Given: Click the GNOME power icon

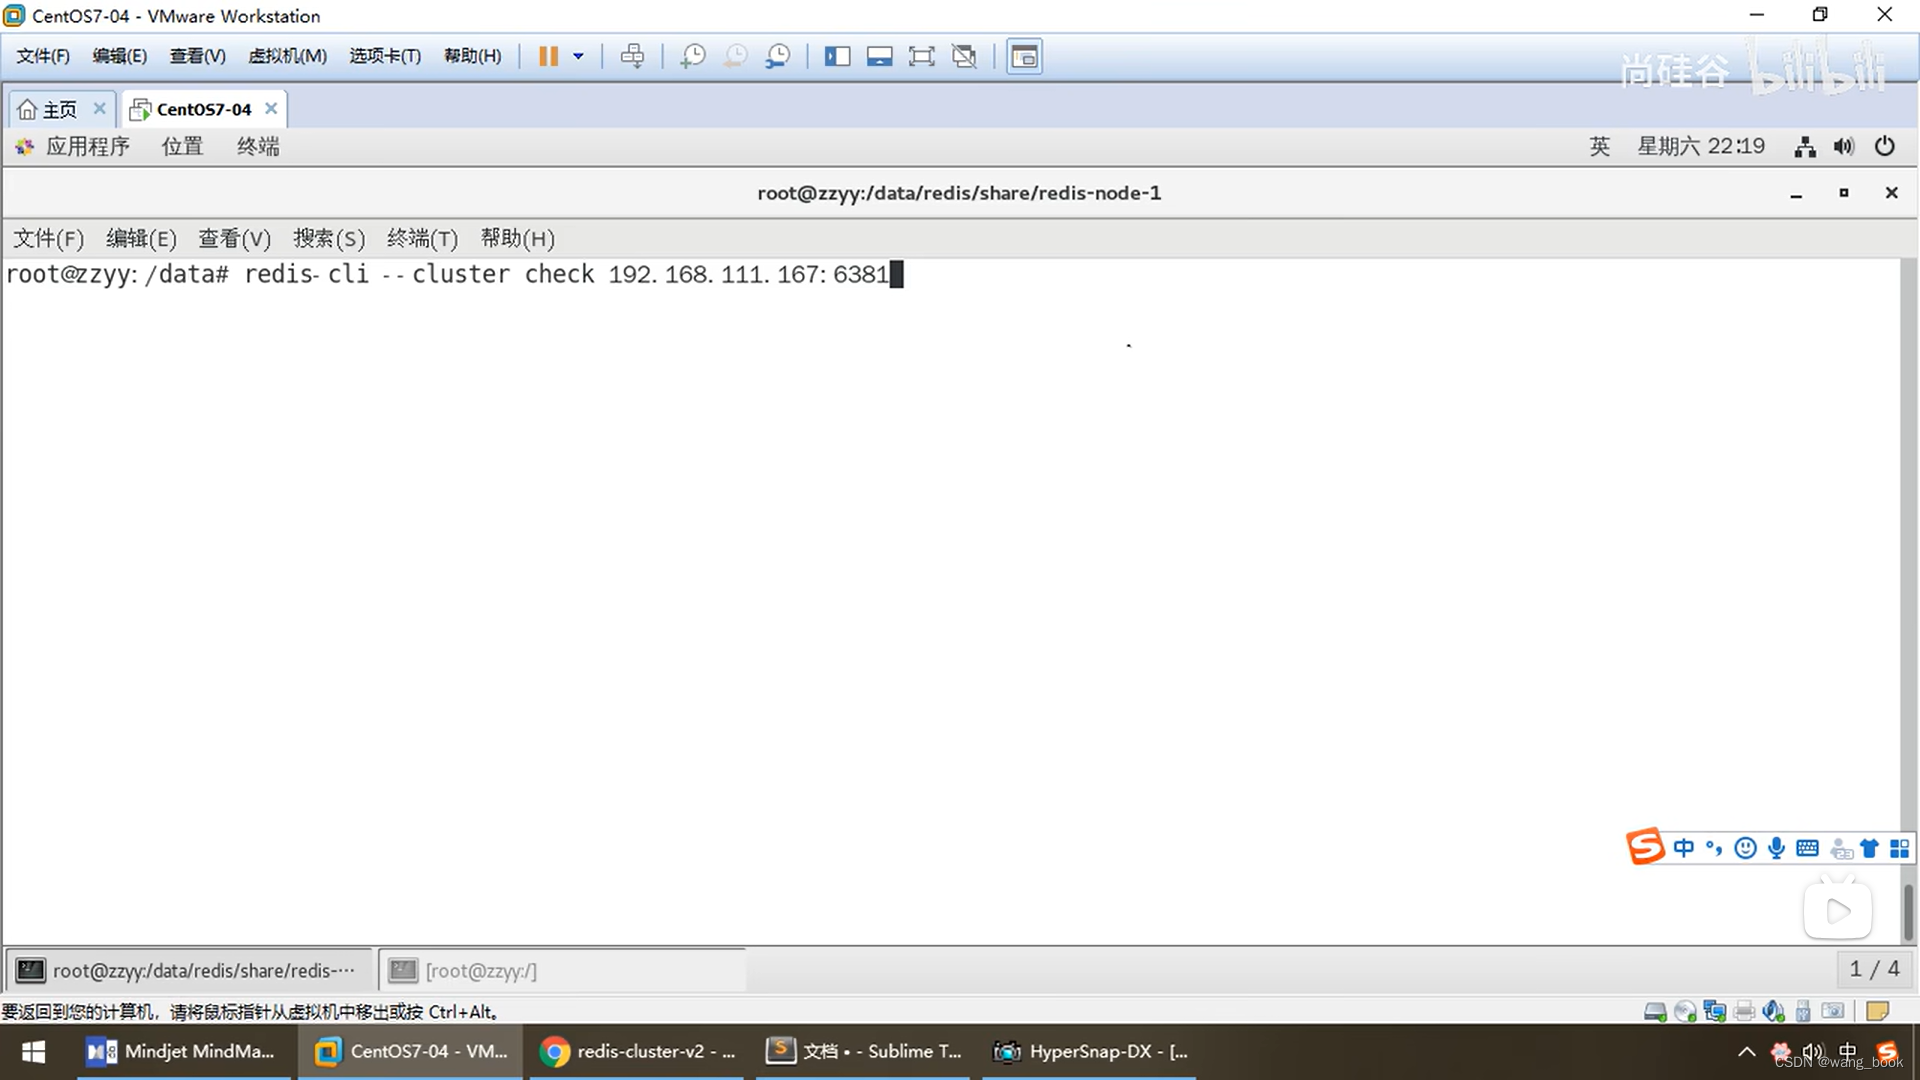Looking at the screenshot, I should point(1884,147).
